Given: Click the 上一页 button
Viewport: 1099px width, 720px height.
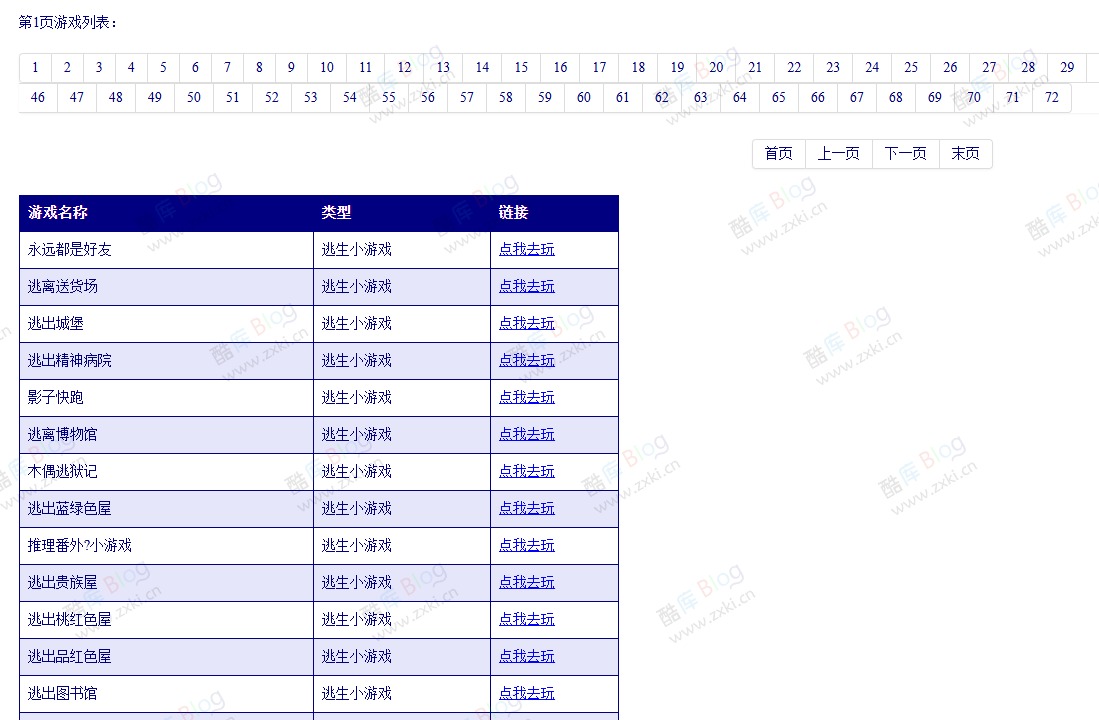Looking at the screenshot, I should 839,153.
